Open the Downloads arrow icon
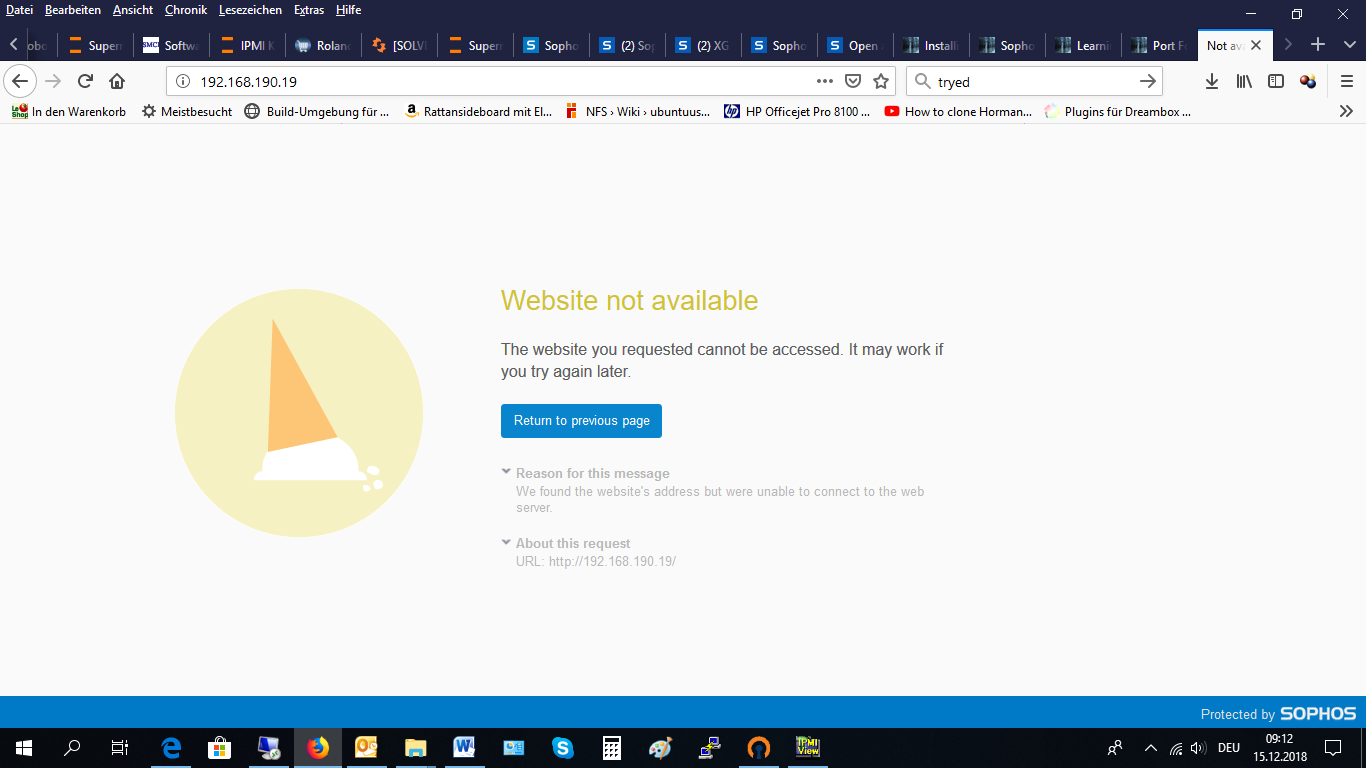This screenshot has height=768, width=1366. click(1211, 81)
